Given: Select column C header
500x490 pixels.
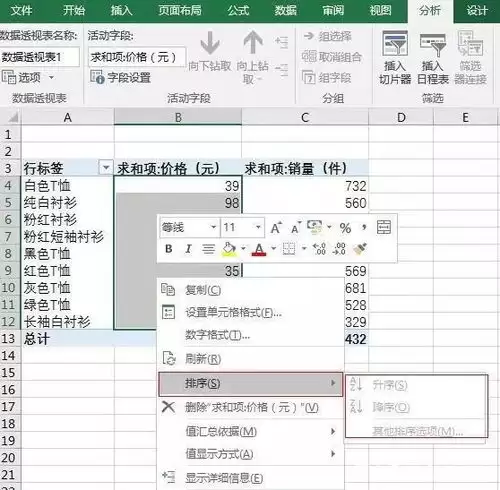Looking at the screenshot, I should [305, 118].
